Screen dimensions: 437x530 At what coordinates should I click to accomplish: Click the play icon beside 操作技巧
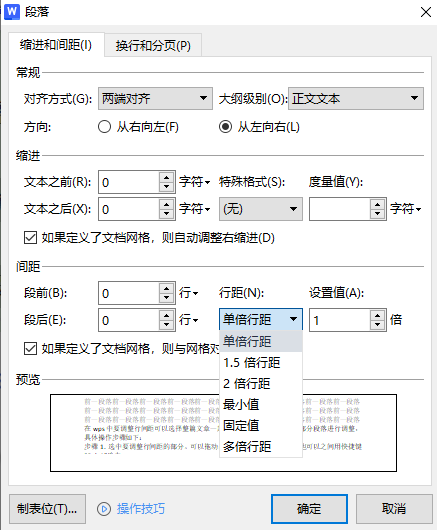coord(104,509)
